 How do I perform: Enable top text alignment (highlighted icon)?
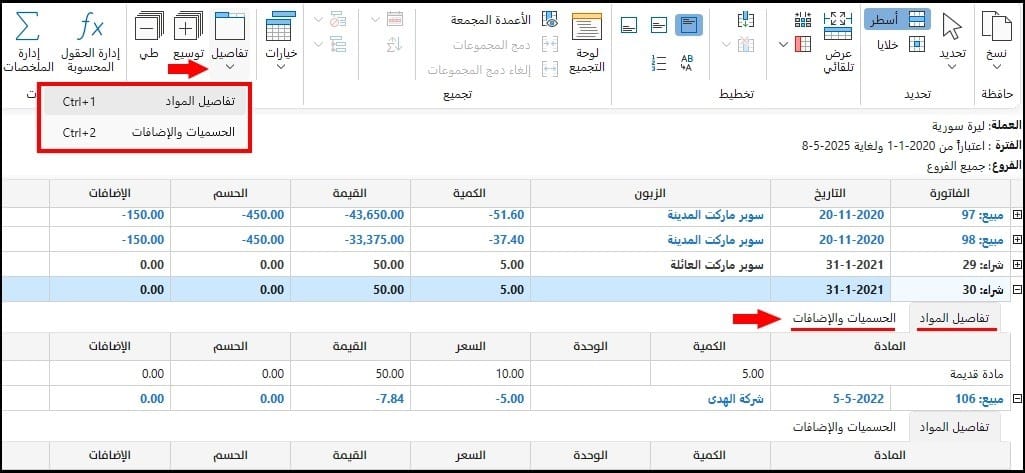click(688, 25)
